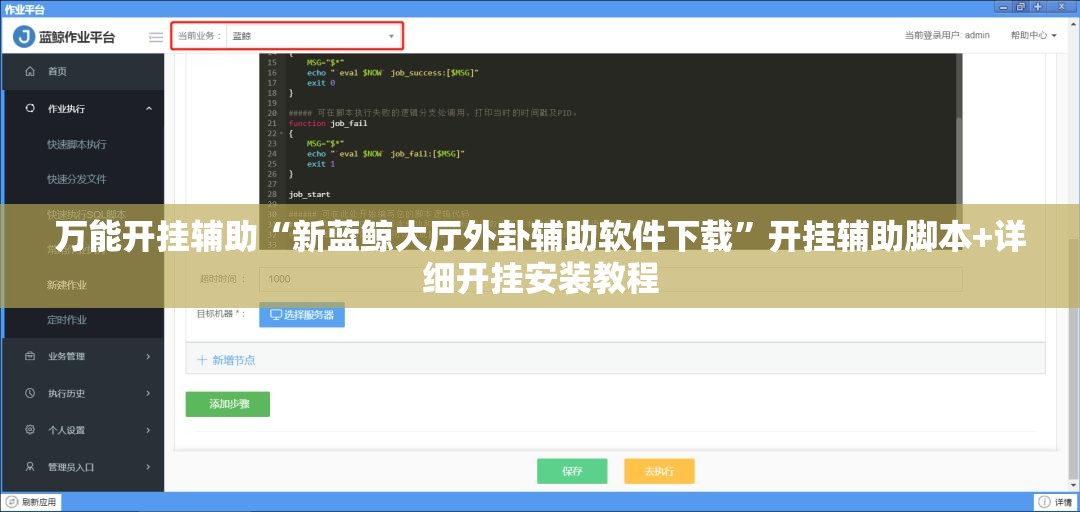The width and height of the screenshot is (1080, 512).
Task: Click the 刷新应用 refresh icon
Action: (x=12, y=502)
